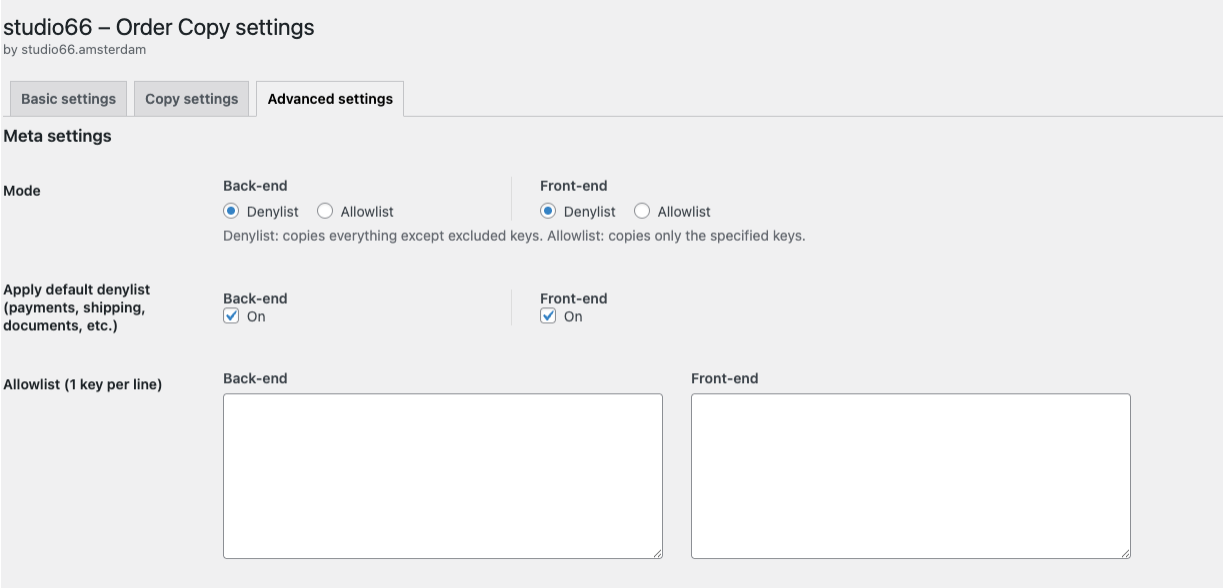Disable Back-end default denylist checkbox

[x=231, y=316]
